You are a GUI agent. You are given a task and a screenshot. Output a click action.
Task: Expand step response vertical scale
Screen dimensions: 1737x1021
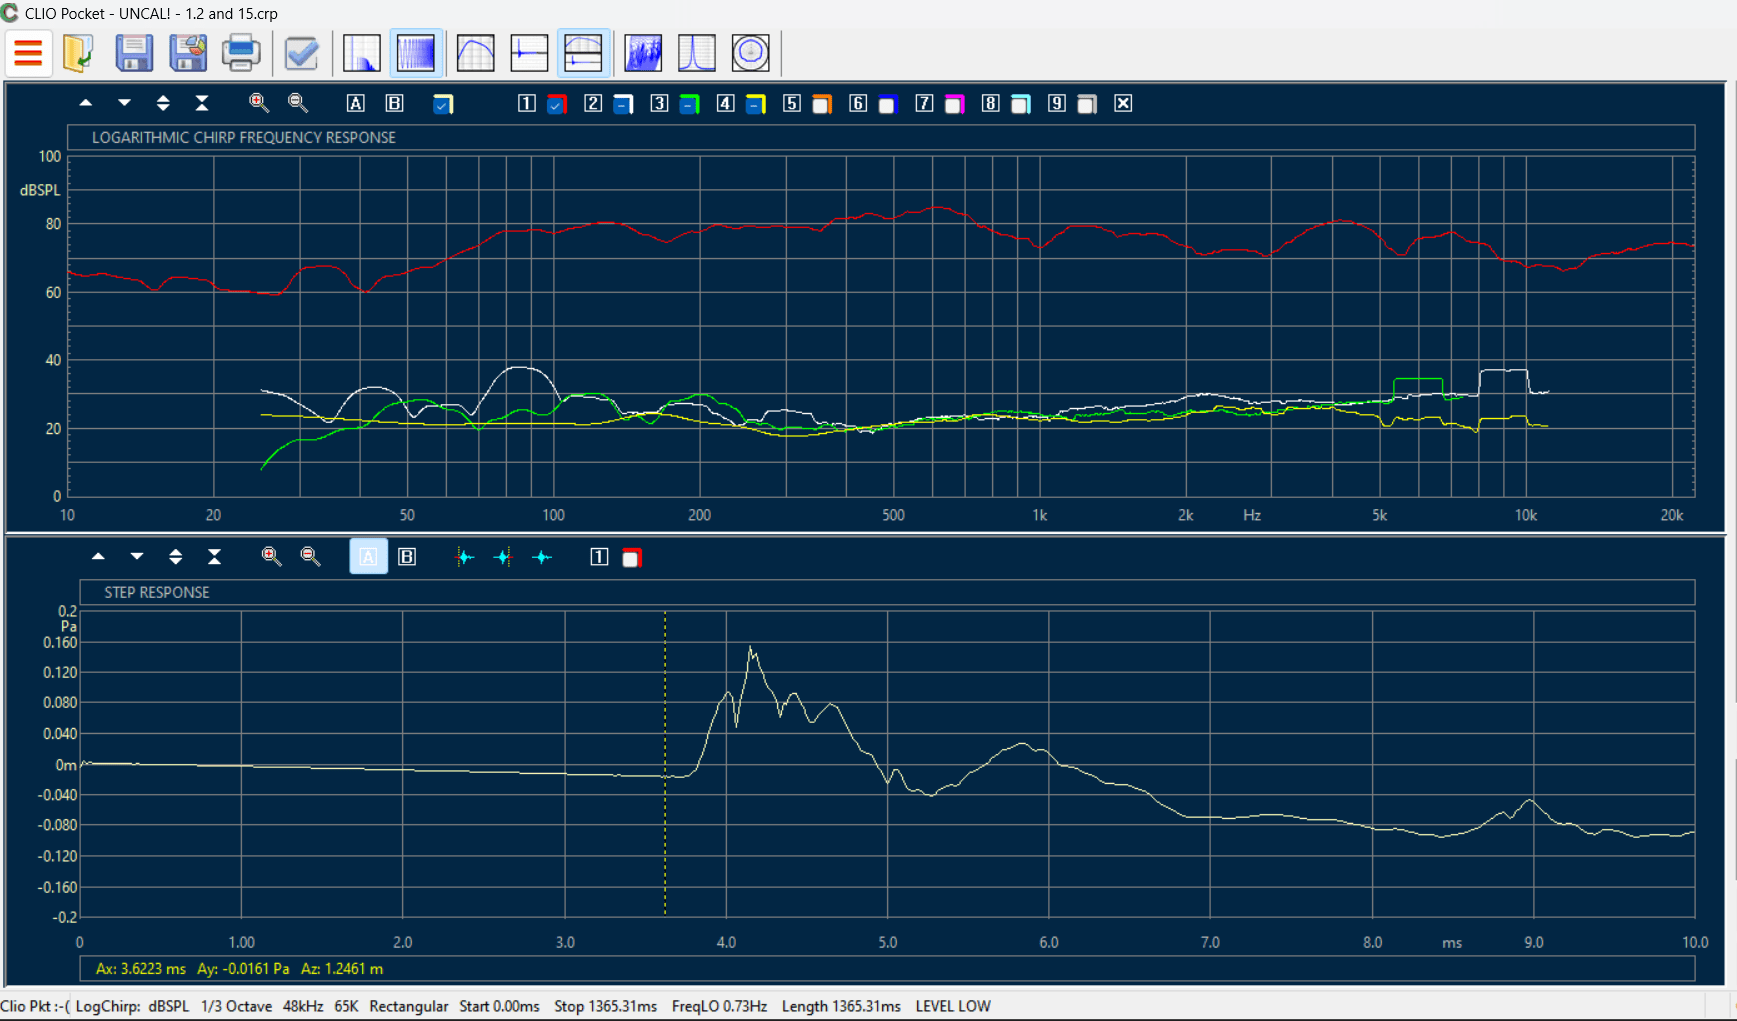pyautogui.click(x=176, y=557)
